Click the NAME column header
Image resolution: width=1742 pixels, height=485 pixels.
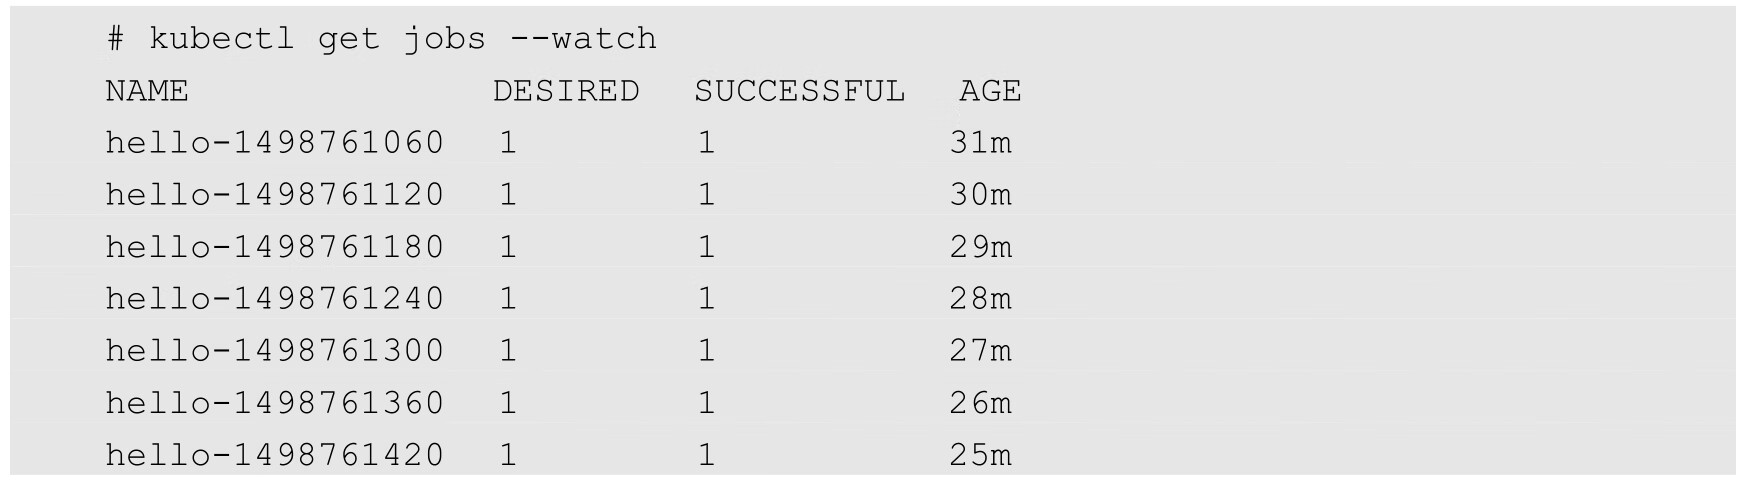pyautogui.click(x=146, y=92)
